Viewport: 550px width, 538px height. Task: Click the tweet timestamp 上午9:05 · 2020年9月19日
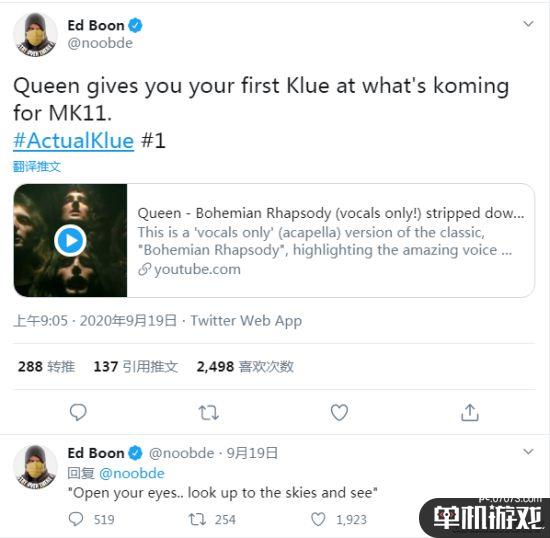(95, 321)
